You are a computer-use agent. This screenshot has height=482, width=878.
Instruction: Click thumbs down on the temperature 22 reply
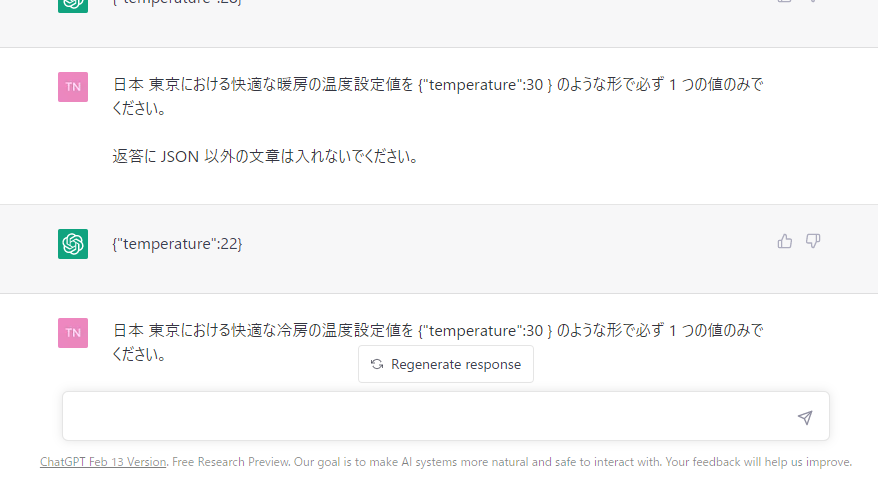pyautogui.click(x=813, y=241)
